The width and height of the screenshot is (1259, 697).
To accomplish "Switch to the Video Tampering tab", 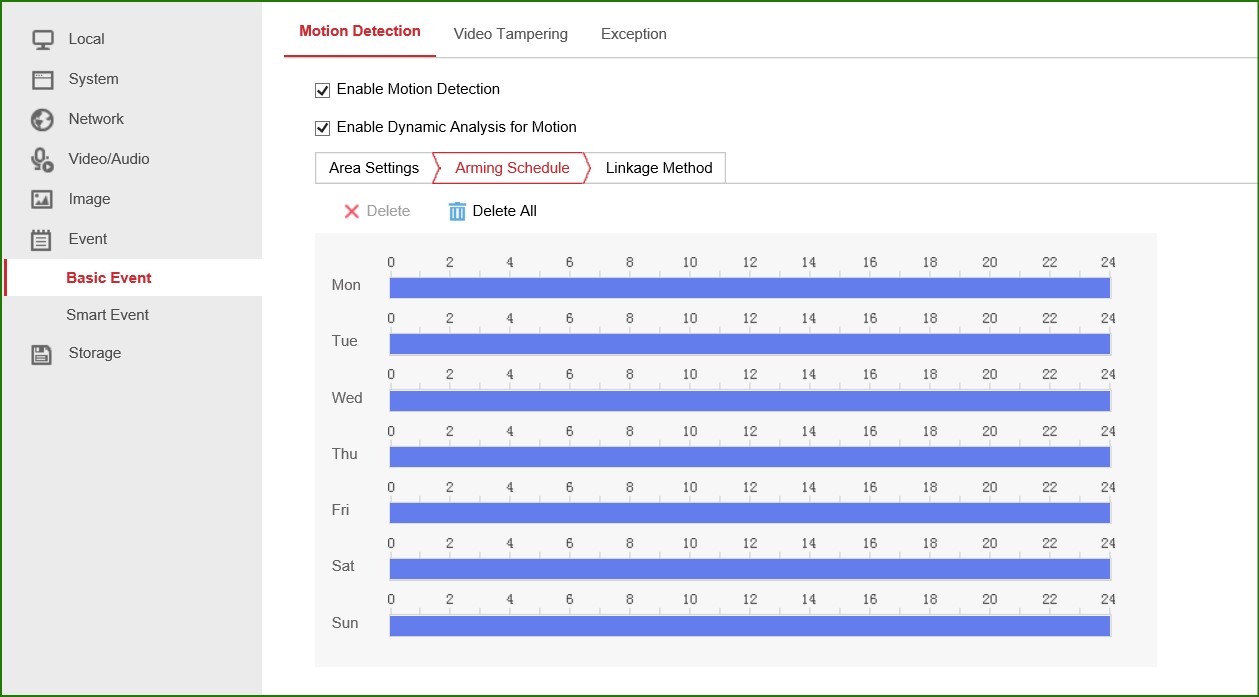I will (510, 34).
